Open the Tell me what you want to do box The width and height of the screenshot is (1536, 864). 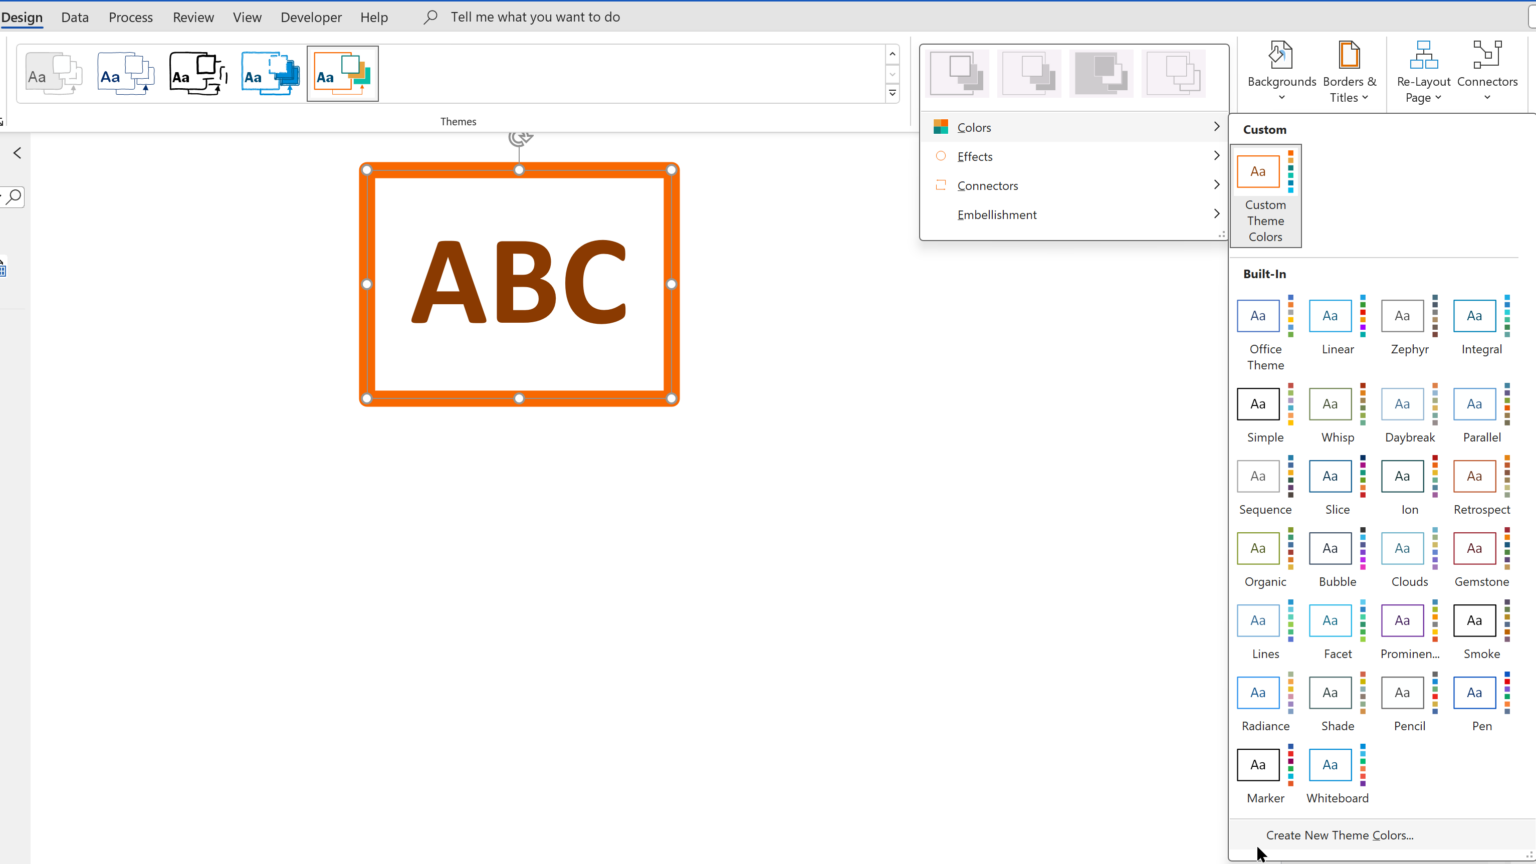(535, 16)
